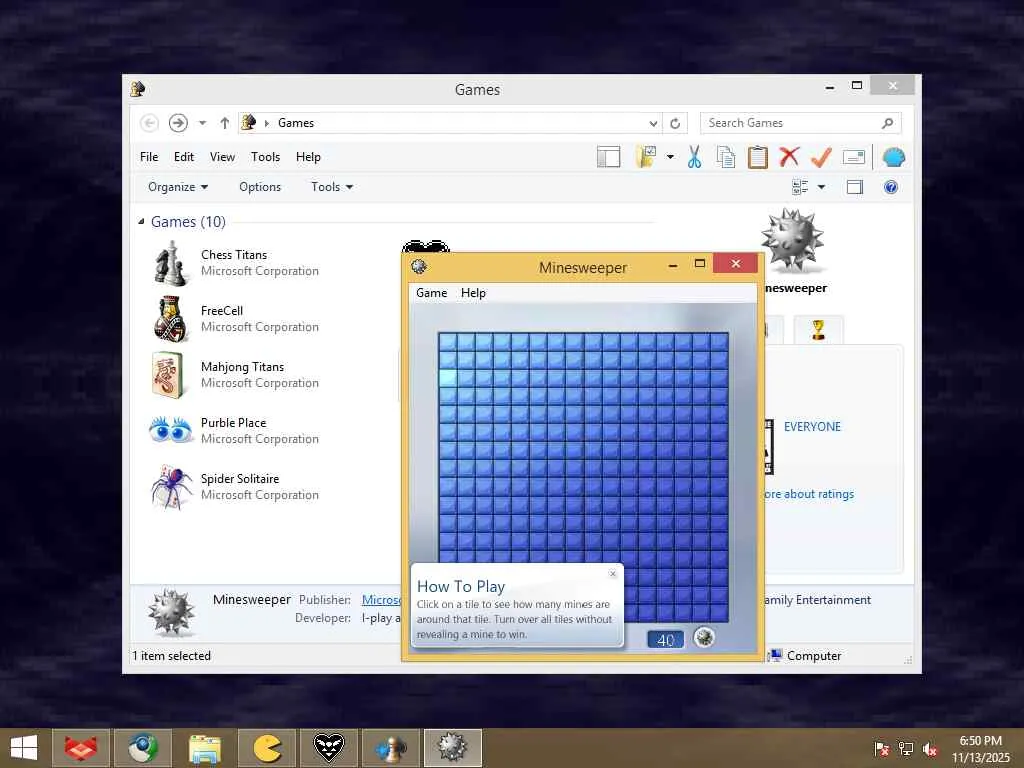1024x768 pixels.
Task: Click the envelope E-mail icon in toolbar
Action: [854, 157]
